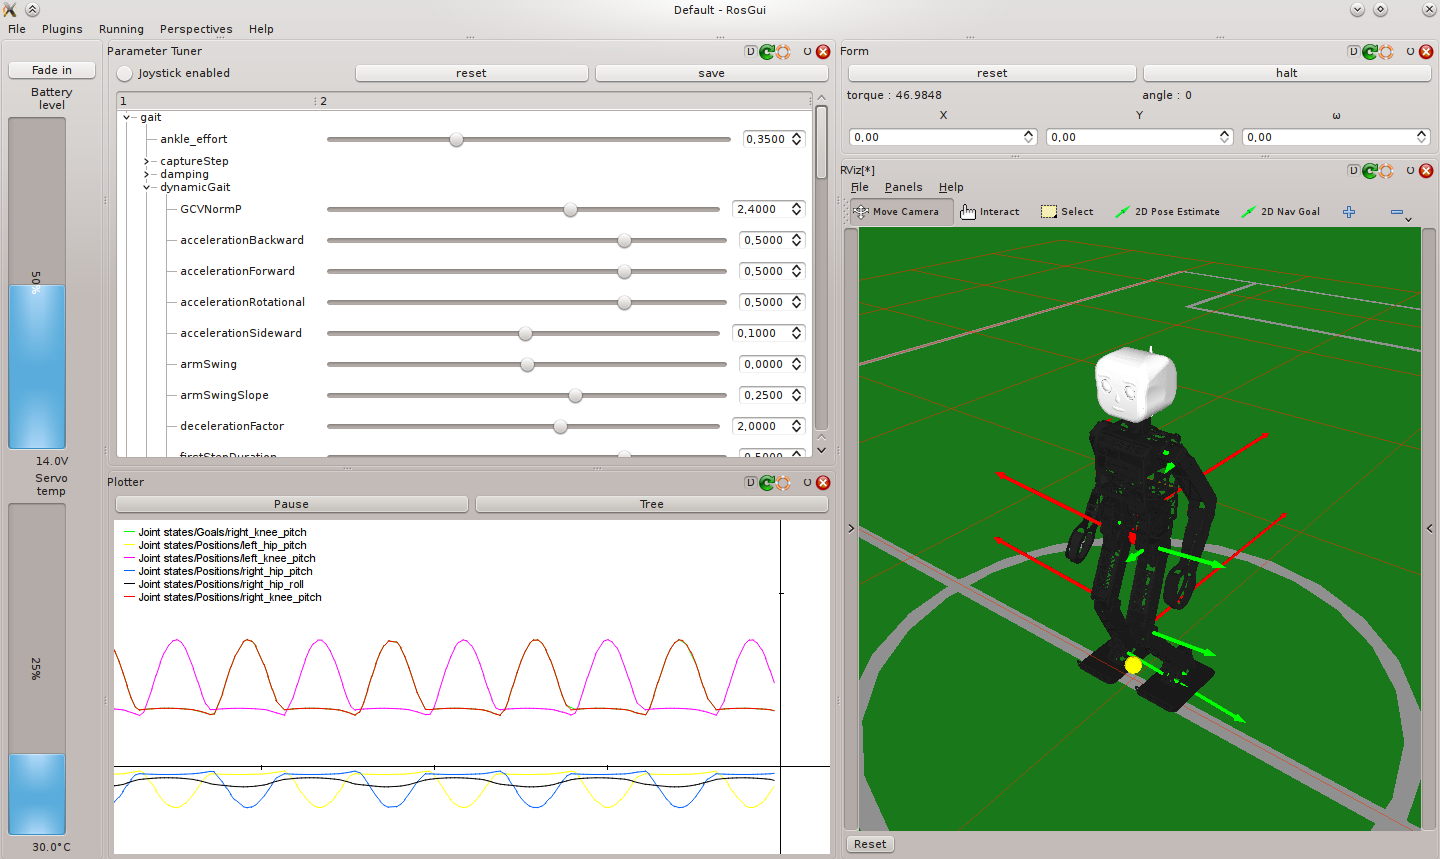Expand the captureStep tree node
The image size is (1440, 859).
click(146, 161)
